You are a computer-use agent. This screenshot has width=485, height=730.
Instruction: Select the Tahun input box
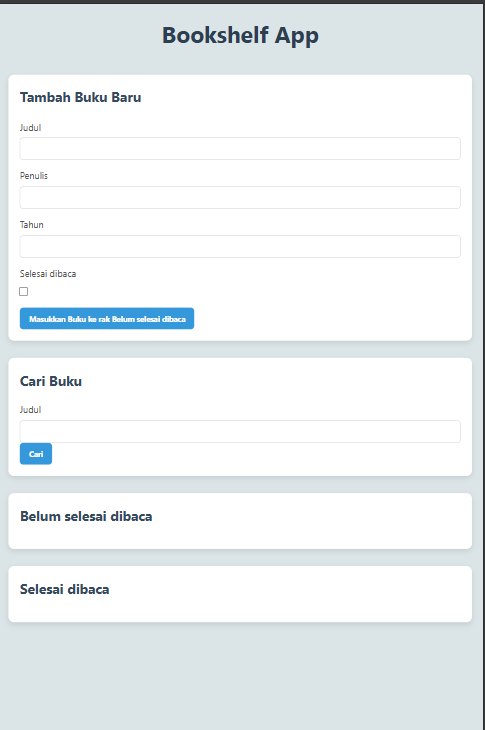click(x=240, y=246)
